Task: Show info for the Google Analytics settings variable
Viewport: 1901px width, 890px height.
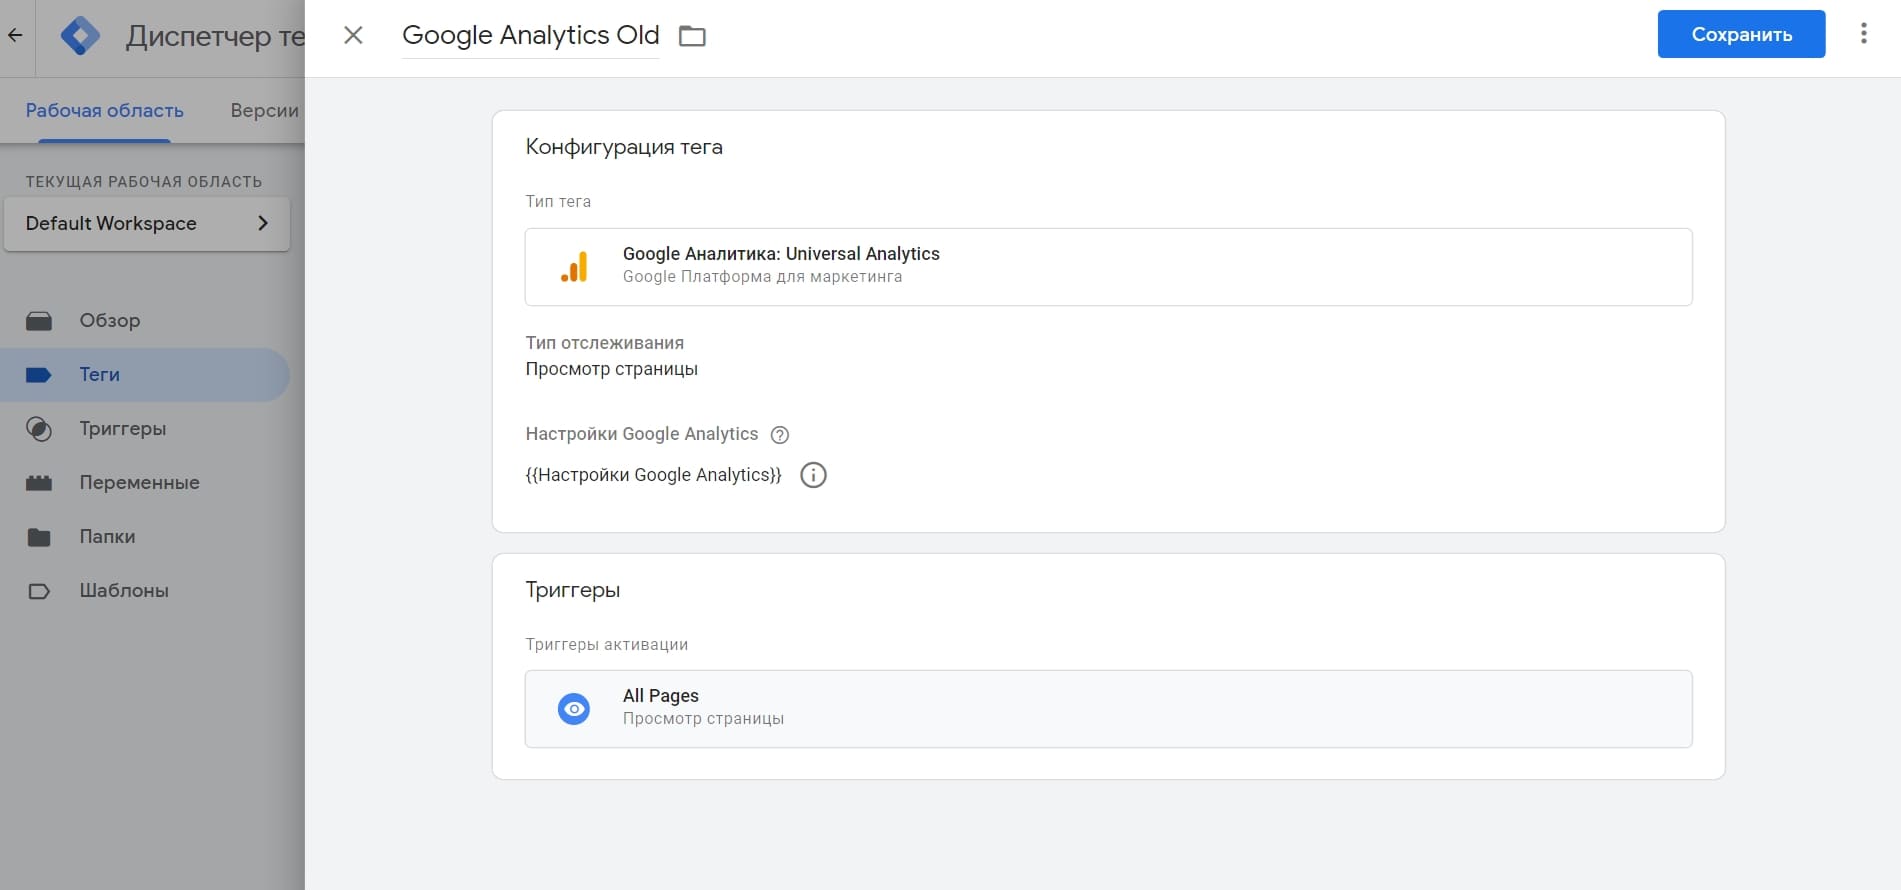Action: point(814,475)
